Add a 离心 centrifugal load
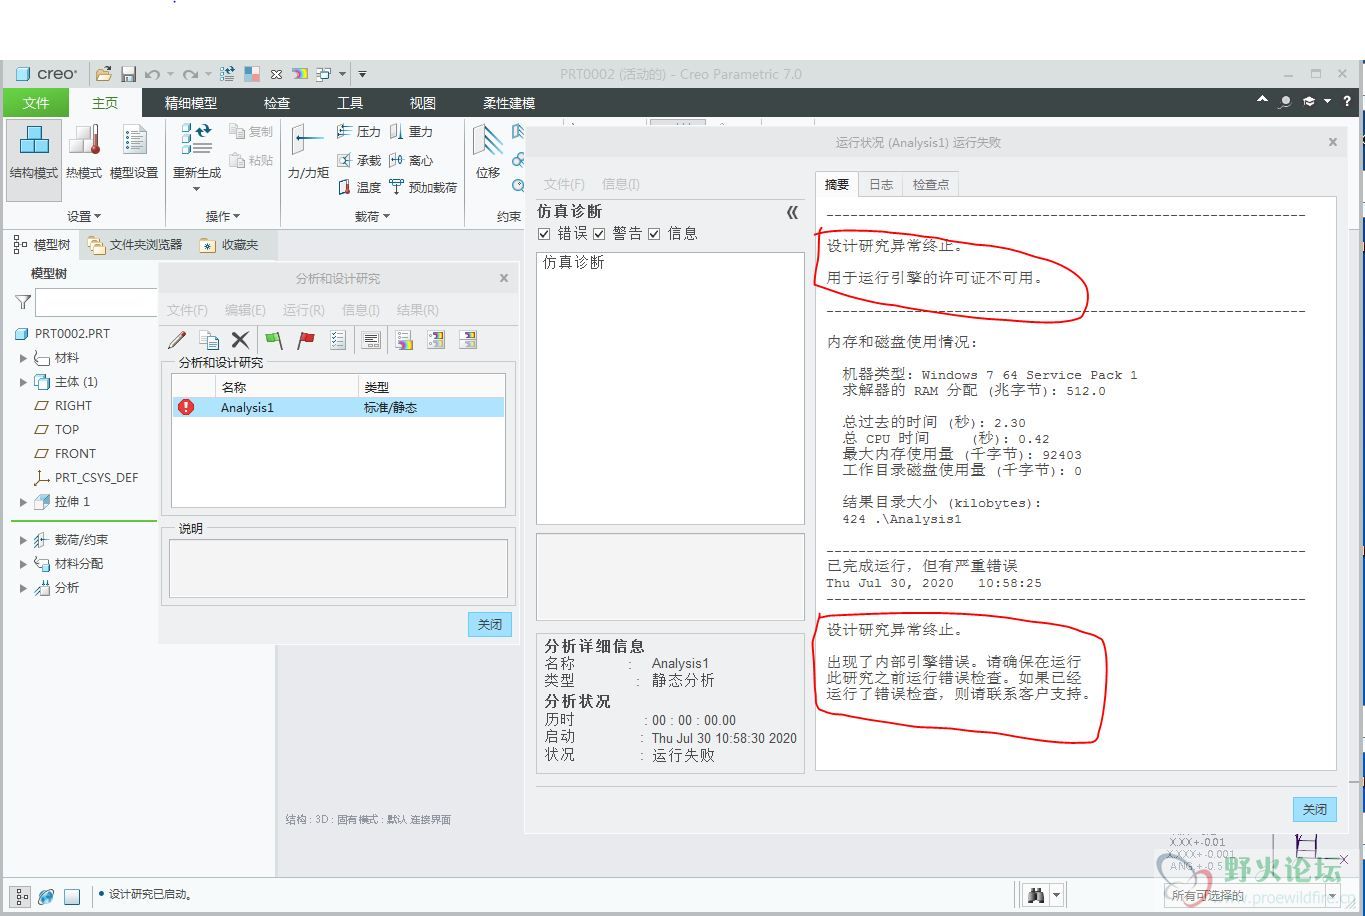The height and width of the screenshot is (916, 1365). tap(411, 160)
